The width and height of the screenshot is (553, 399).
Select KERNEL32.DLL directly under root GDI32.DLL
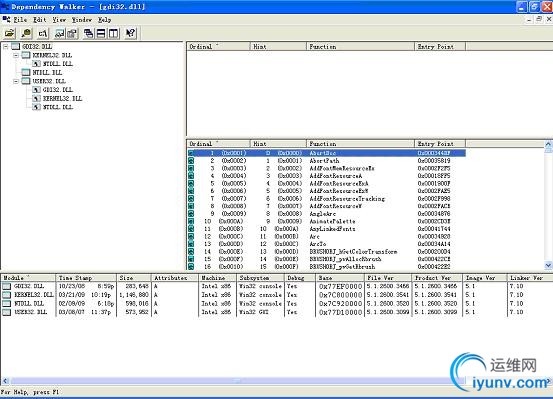pyautogui.click(x=52, y=55)
